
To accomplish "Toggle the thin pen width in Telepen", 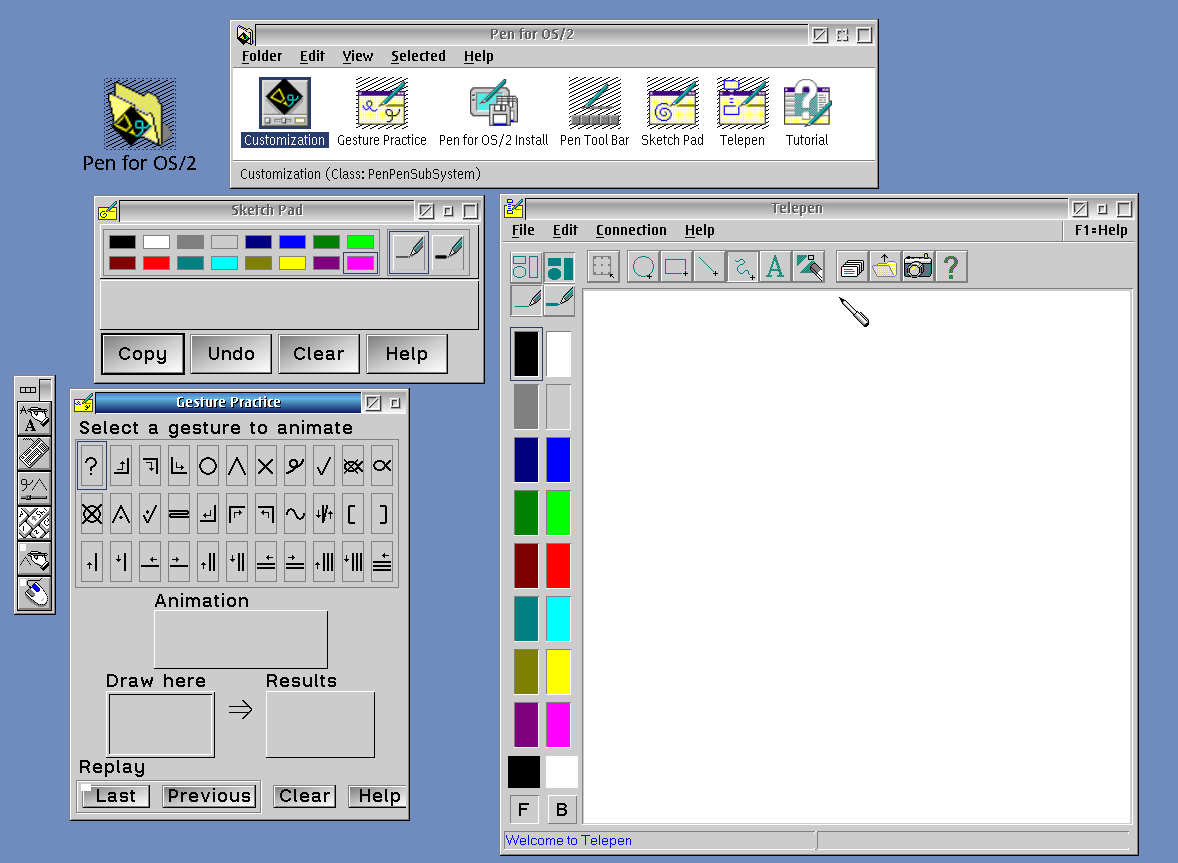I will 526,300.
